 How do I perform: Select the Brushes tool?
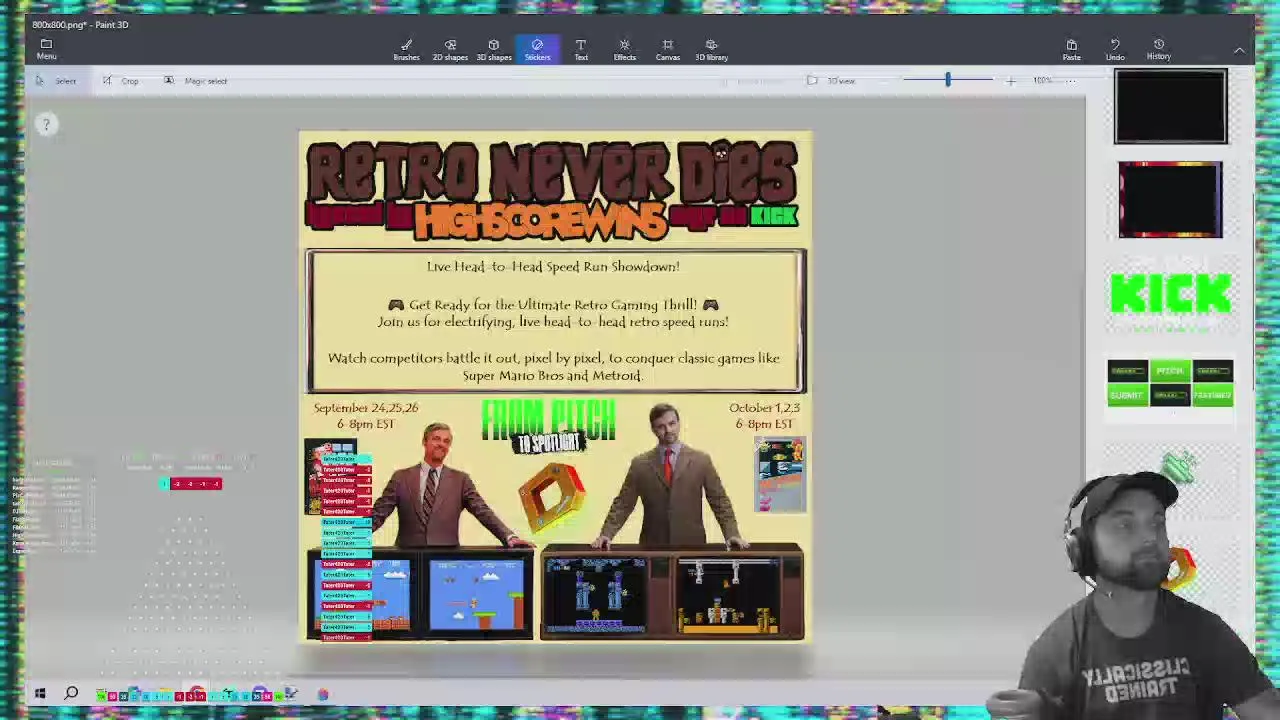406,50
